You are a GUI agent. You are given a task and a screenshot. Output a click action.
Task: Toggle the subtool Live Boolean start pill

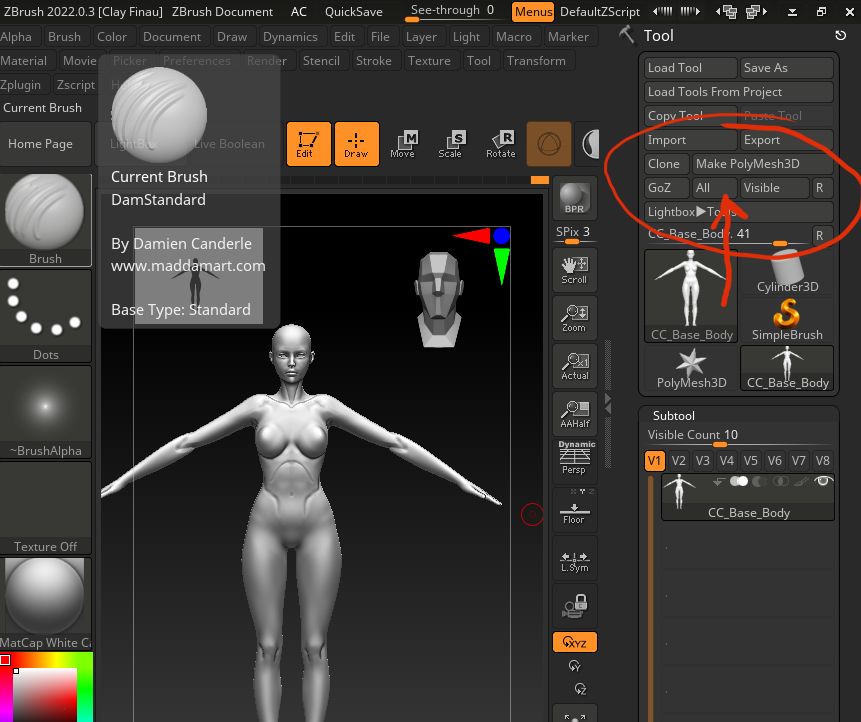click(739, 482)
